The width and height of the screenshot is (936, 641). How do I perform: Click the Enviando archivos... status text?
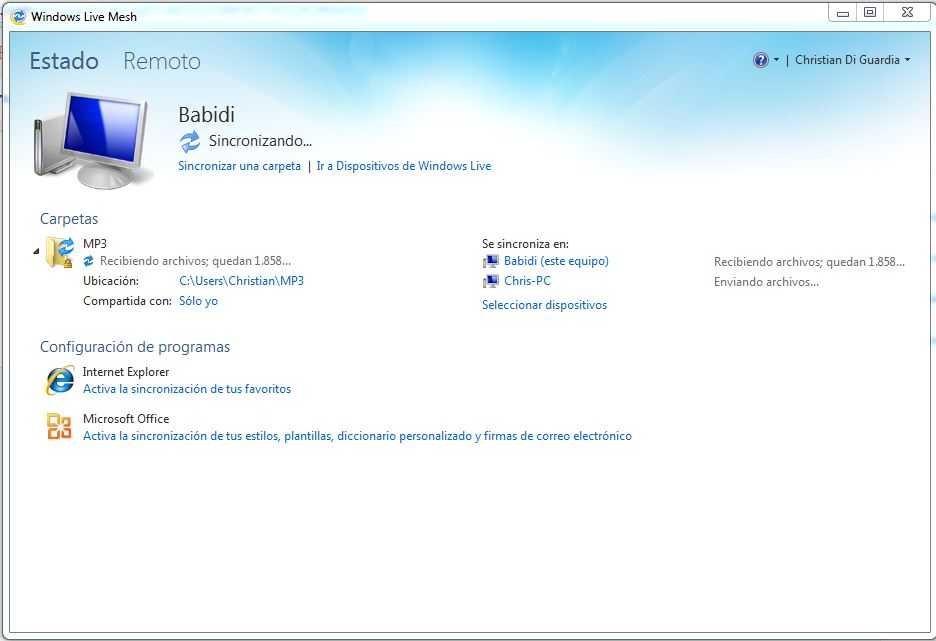766,282
